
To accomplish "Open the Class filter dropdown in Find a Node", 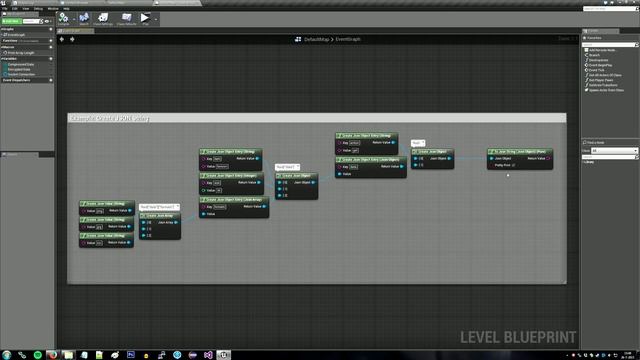I will point(614,151).
